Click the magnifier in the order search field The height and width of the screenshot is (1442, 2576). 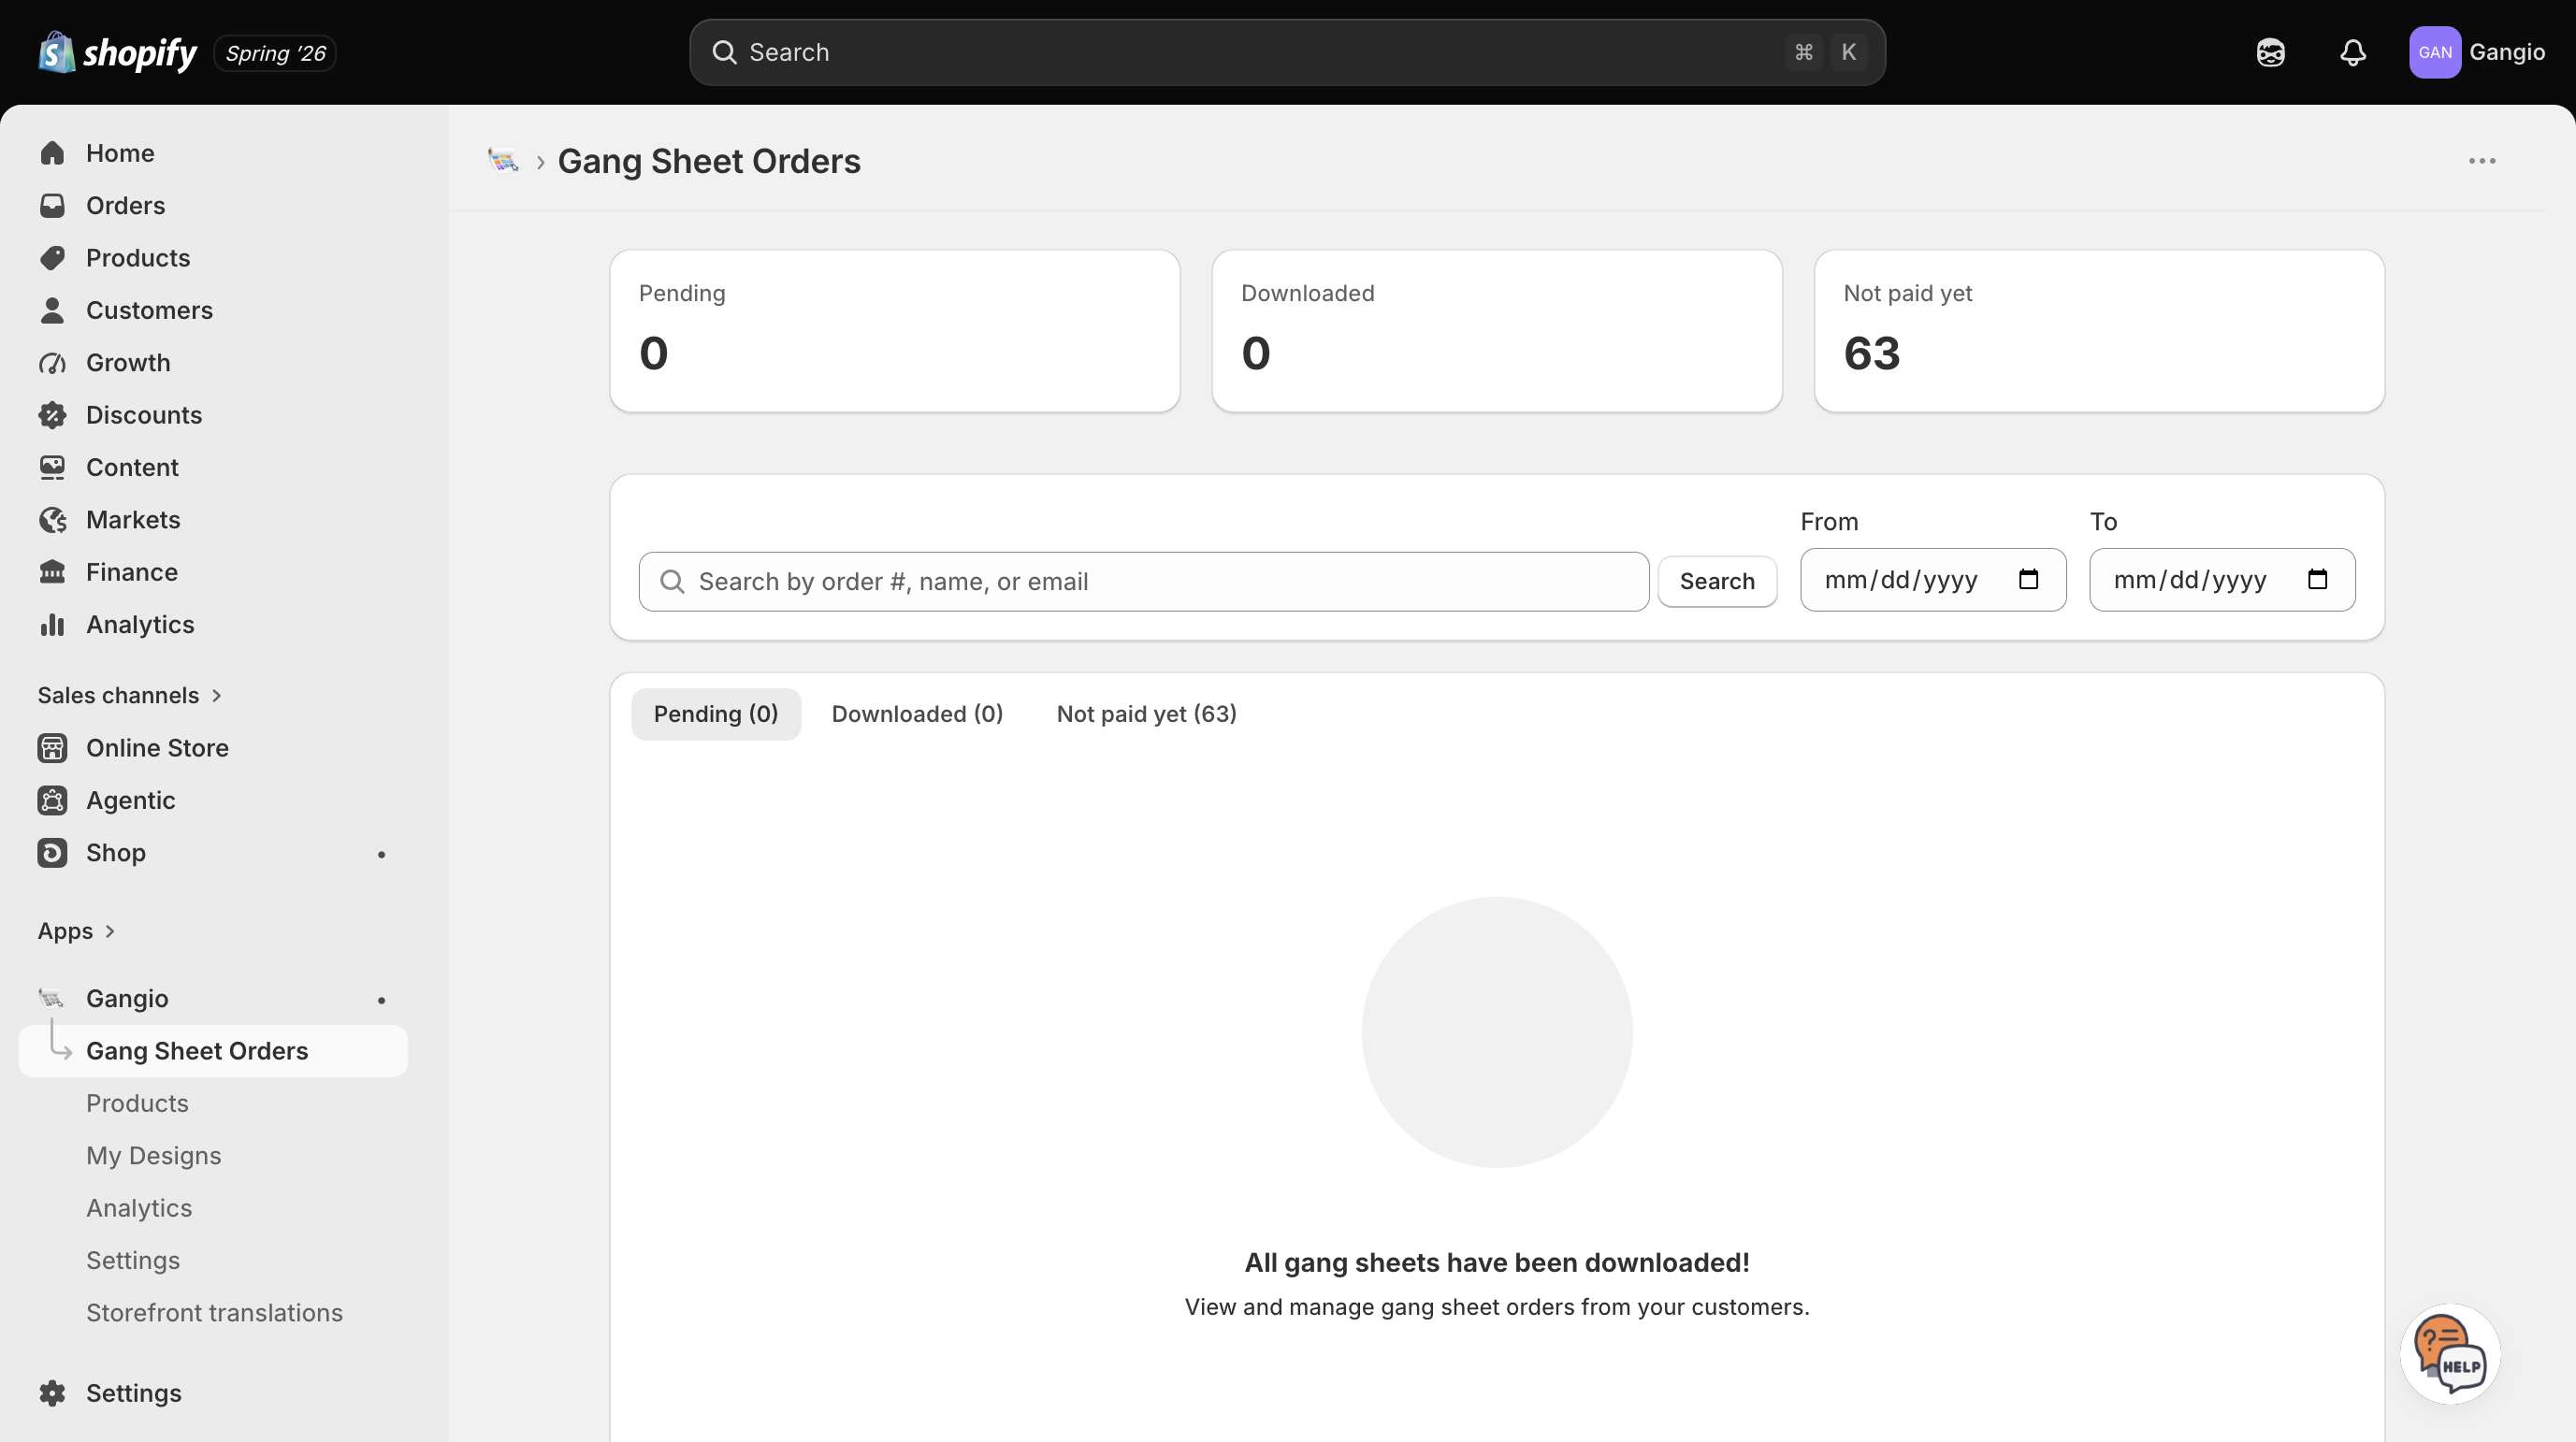673,581
